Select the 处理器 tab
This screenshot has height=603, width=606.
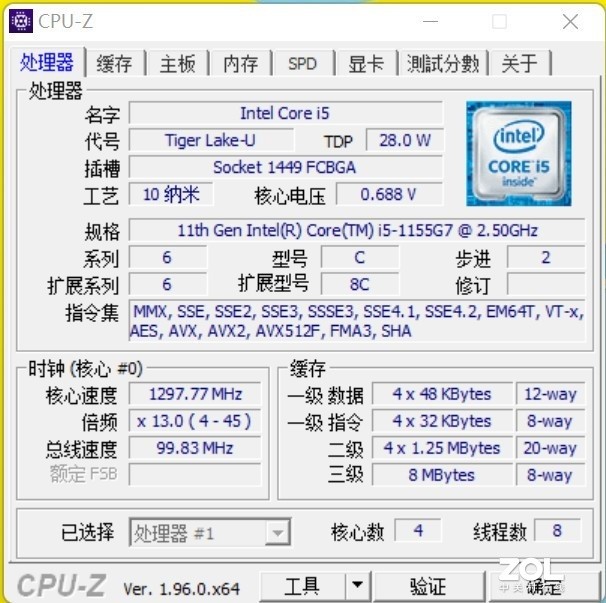(47, 62)
